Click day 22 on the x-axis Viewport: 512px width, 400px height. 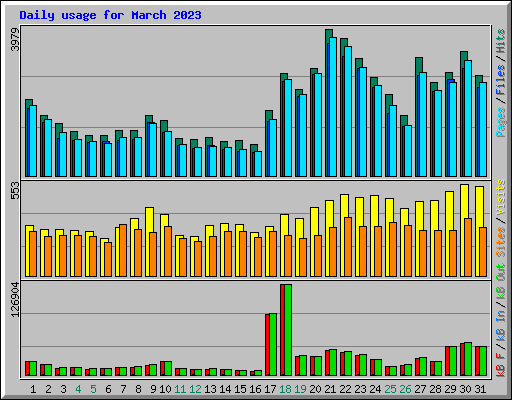[346, 389]
